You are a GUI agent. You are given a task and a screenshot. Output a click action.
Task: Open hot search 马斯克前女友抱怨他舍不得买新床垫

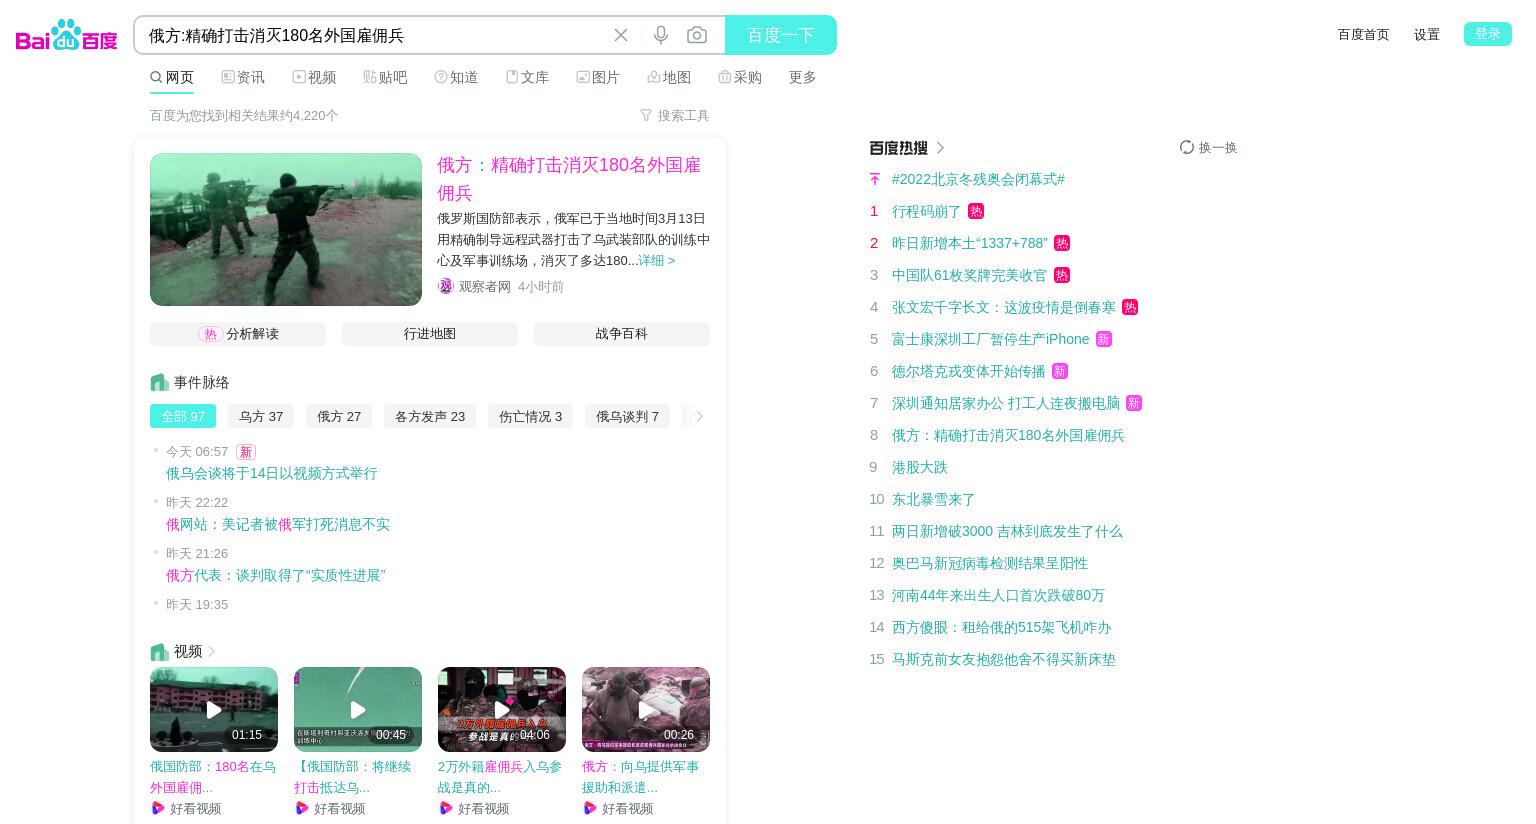point(1004,659)
